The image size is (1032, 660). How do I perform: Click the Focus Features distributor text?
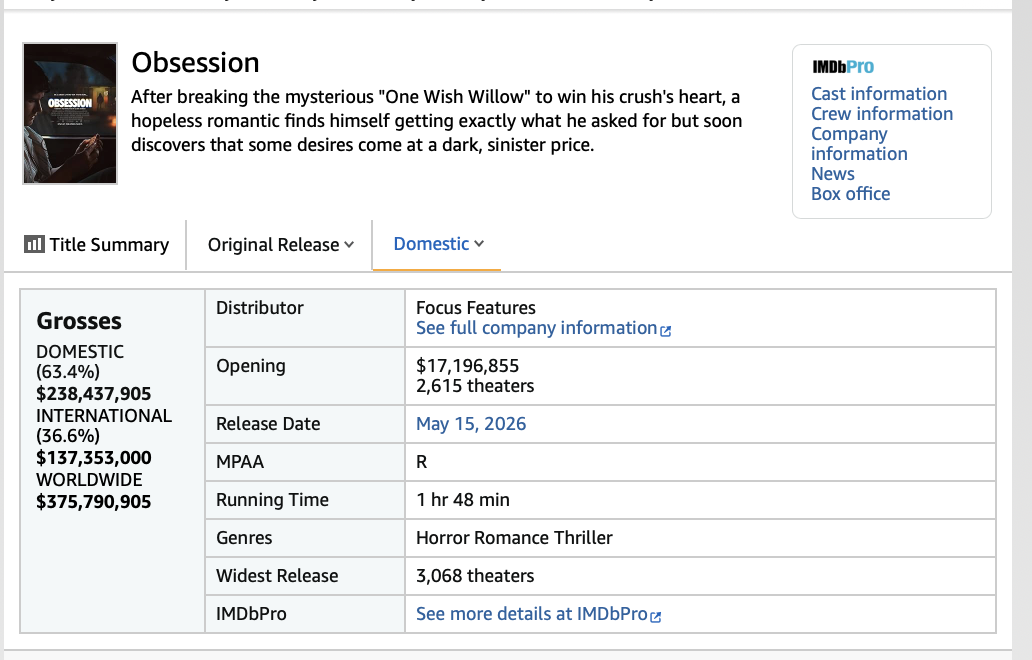[x=476, y=308]
